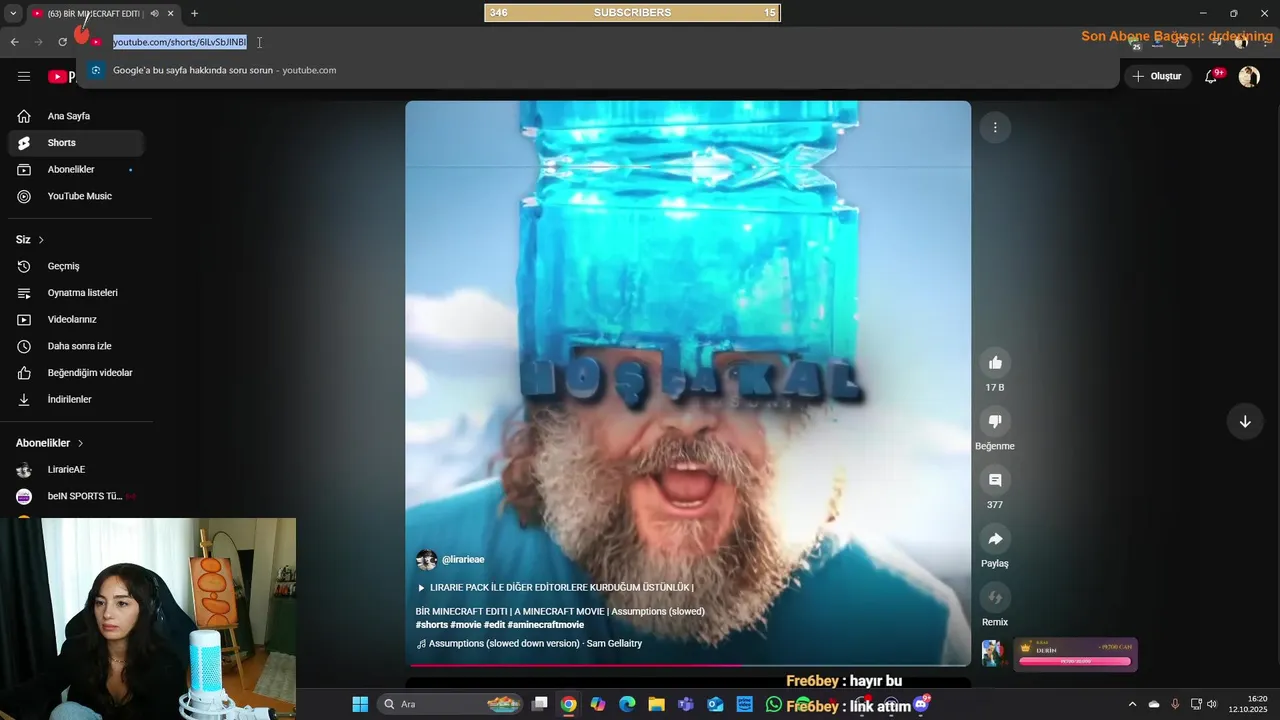Open the comments showing 377
Image resolution: width=1280 pixels, height=720 pixels.
point(995,481)
